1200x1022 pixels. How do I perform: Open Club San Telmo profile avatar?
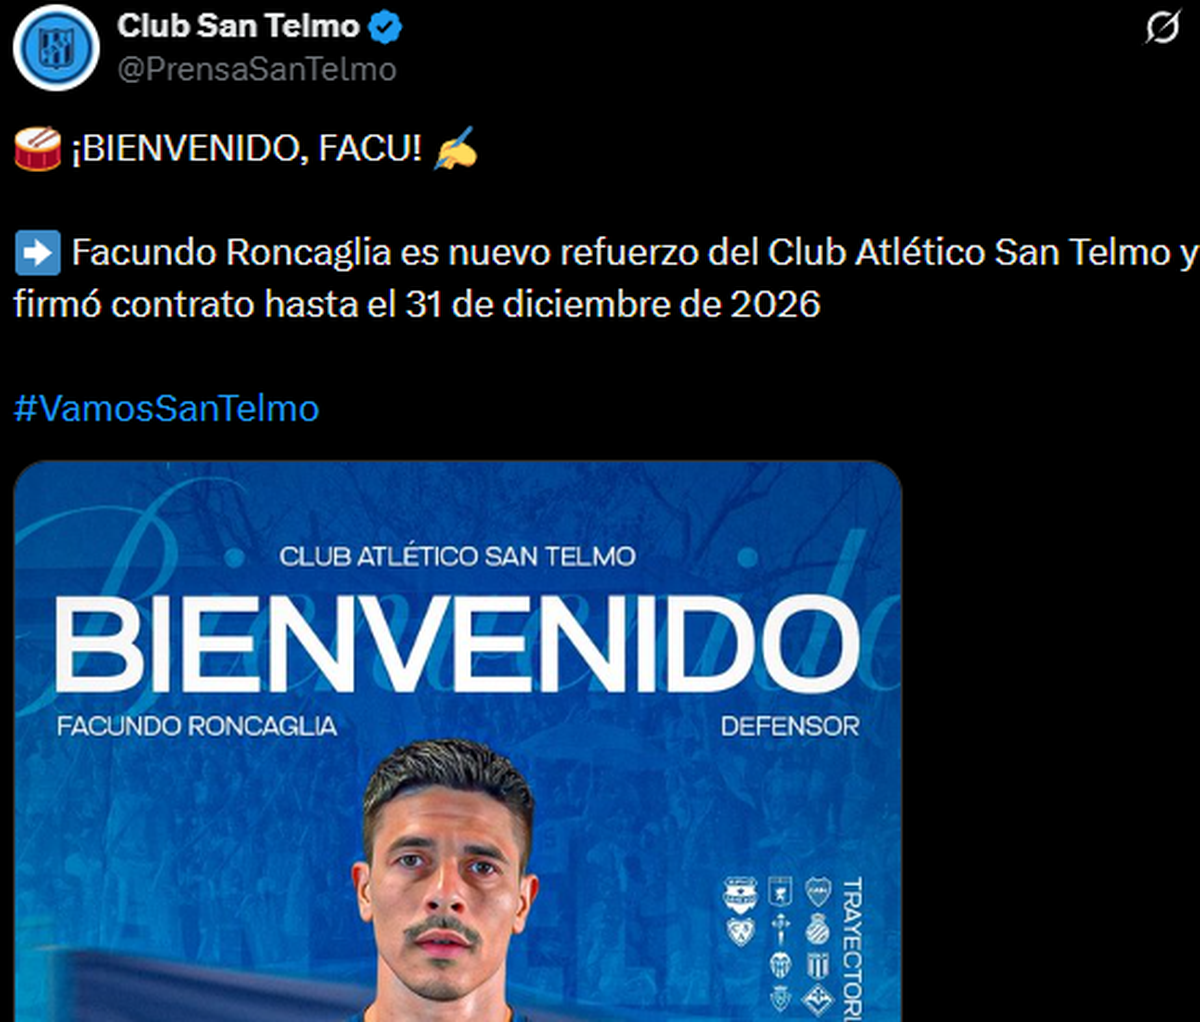56,47
